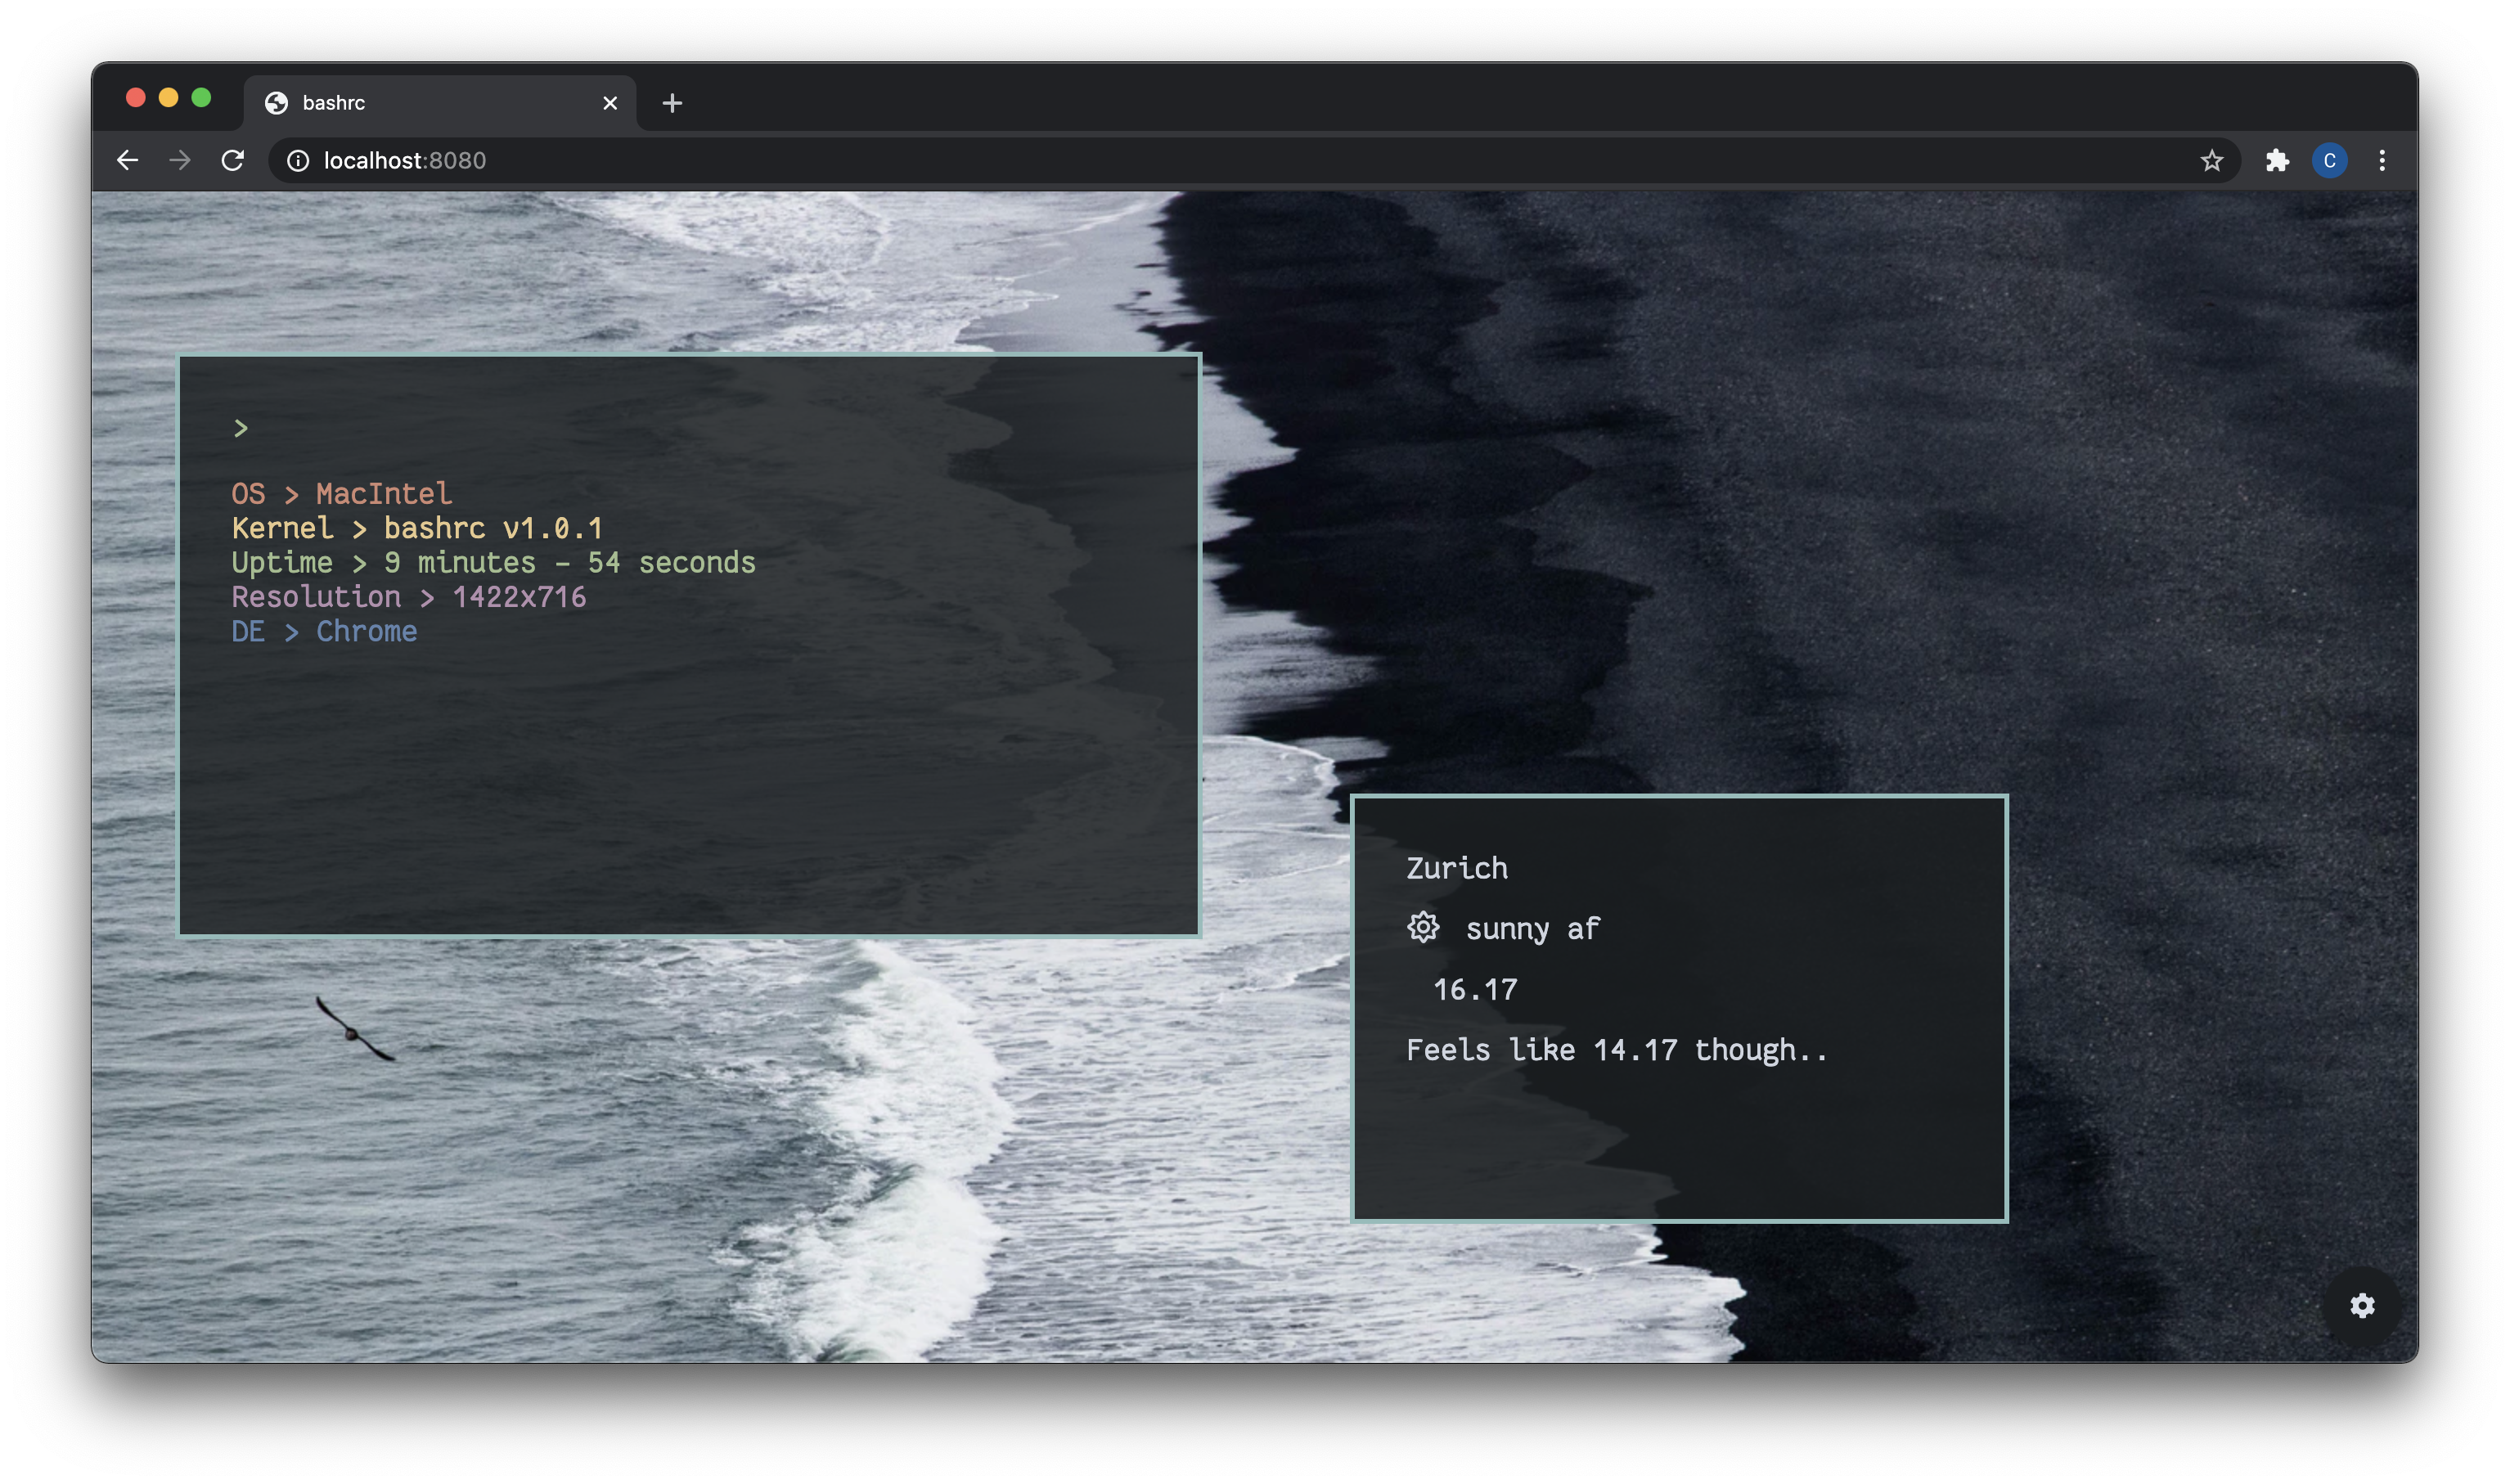Open the weather condition sun icon

click(1424, 928)
